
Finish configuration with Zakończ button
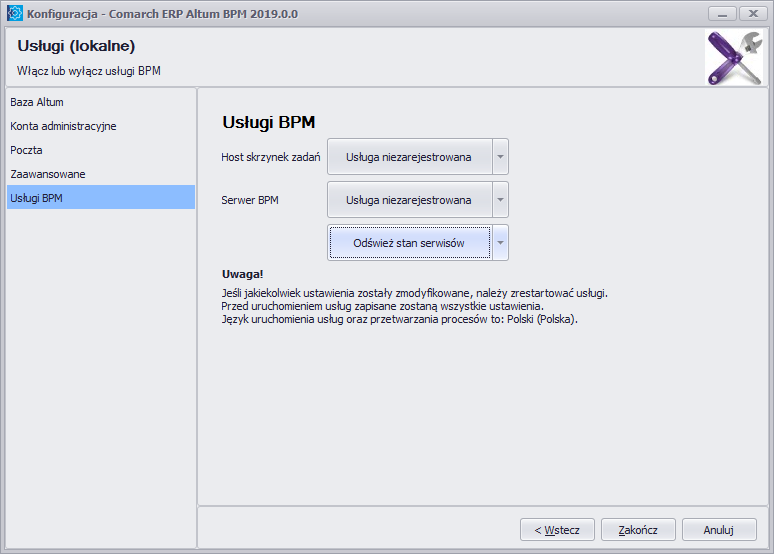pos(638,530)
